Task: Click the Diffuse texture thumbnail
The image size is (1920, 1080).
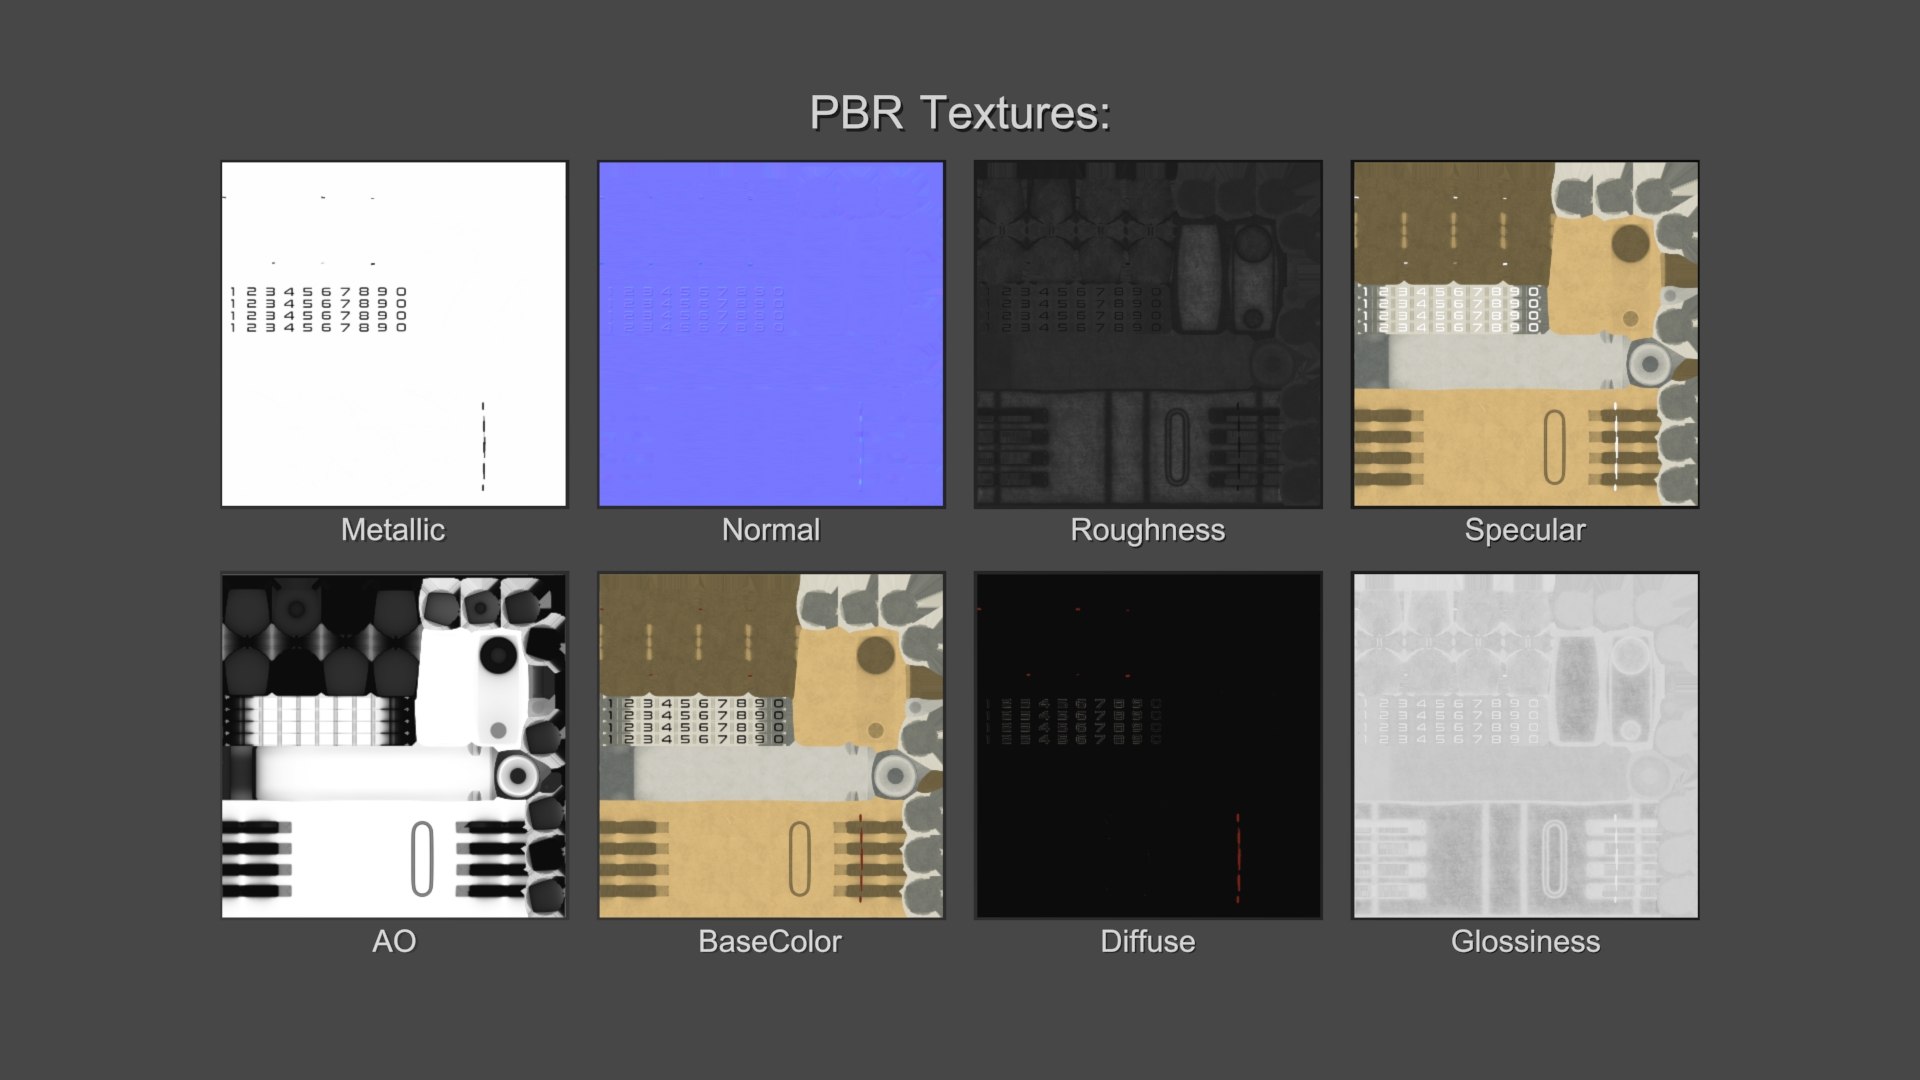Action: (1148, 745)
